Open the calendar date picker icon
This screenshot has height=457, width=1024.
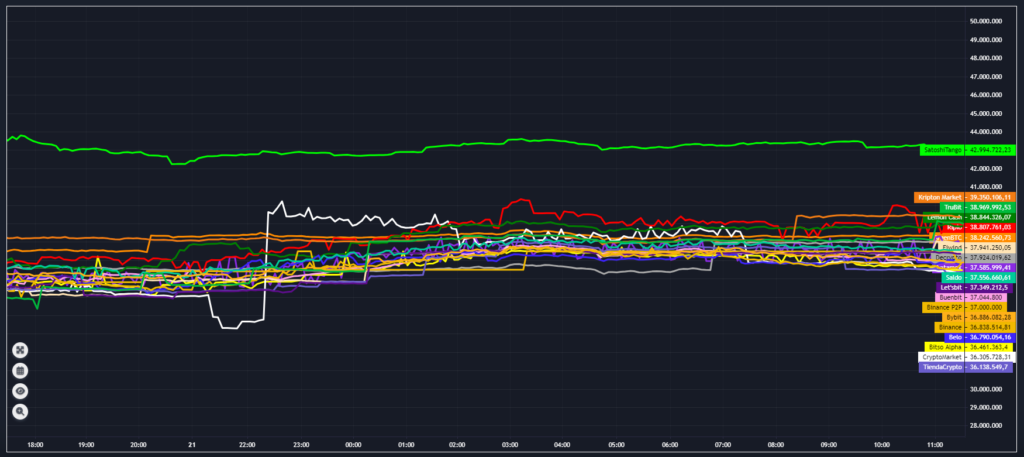20,370
